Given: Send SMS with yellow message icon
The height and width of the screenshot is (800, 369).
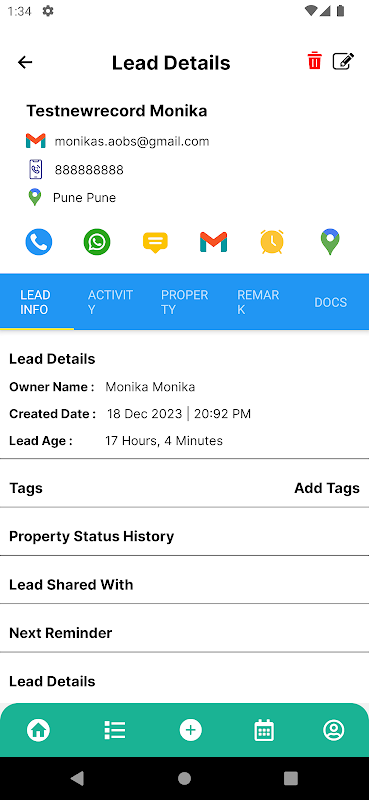Looking at the screenshot, I should pyautogui.click(x=155, y=242).
